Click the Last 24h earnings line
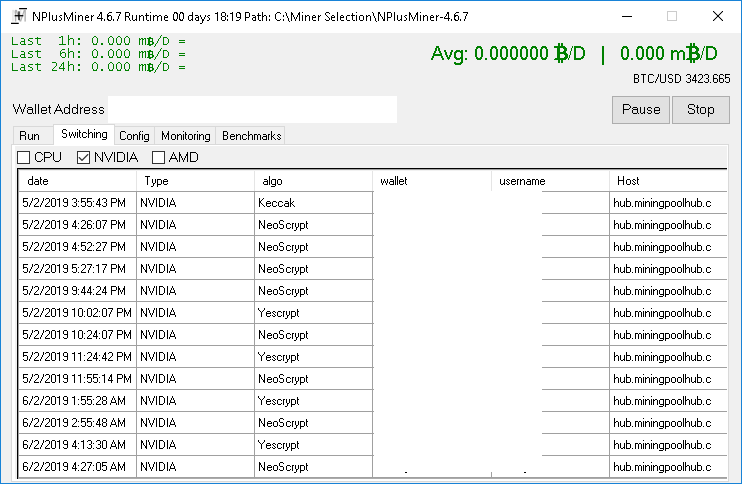The image size is (742, 484). click(98, 67)
